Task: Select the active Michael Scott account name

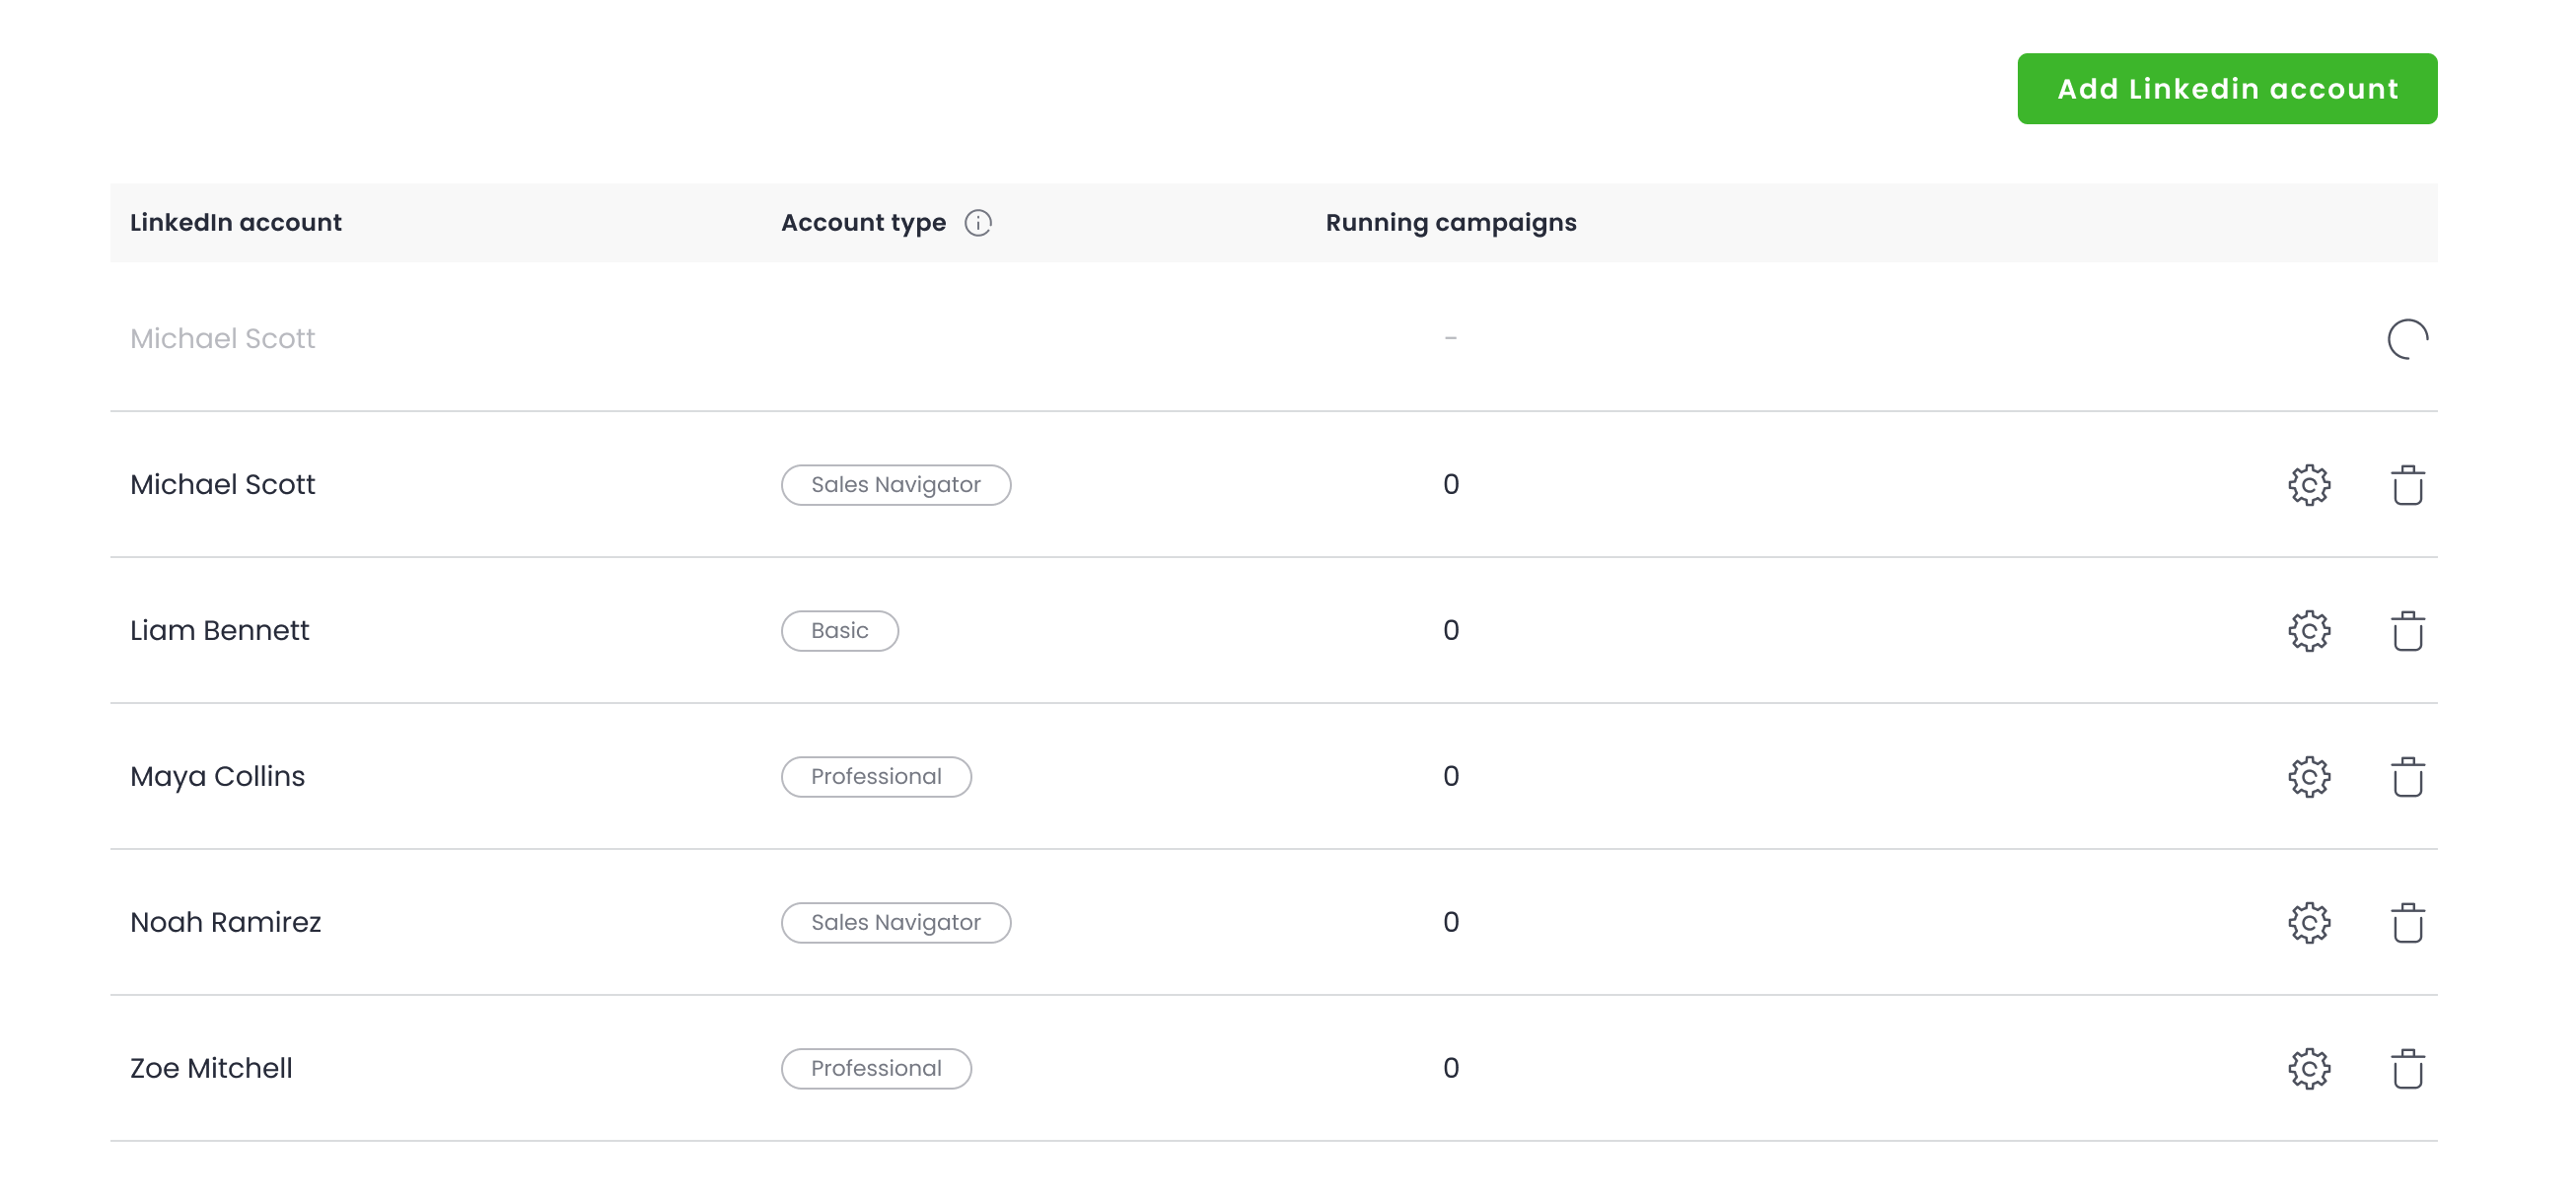Action: (x=222, y=485)
